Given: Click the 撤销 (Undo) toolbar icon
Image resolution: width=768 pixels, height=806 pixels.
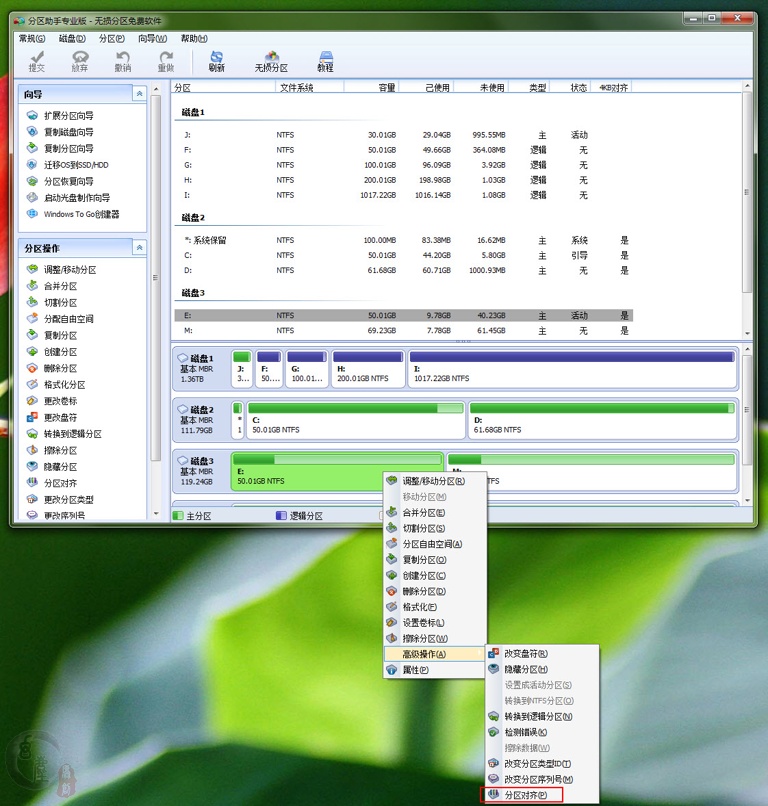Looking at the screenshot, I should [122, 61].
